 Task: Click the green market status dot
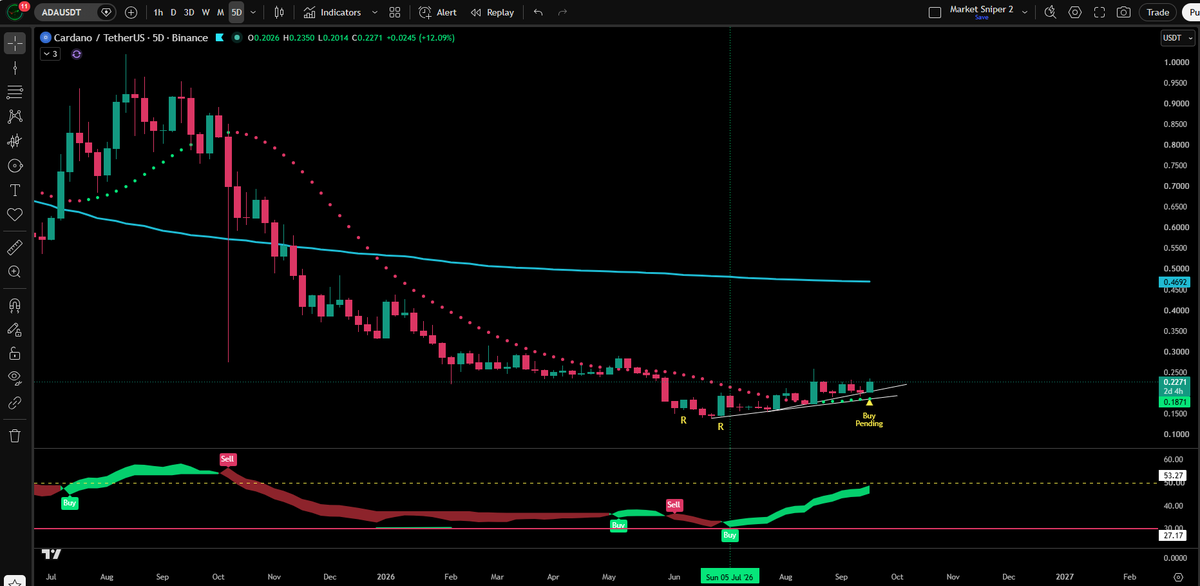click(x=236, y=38)
